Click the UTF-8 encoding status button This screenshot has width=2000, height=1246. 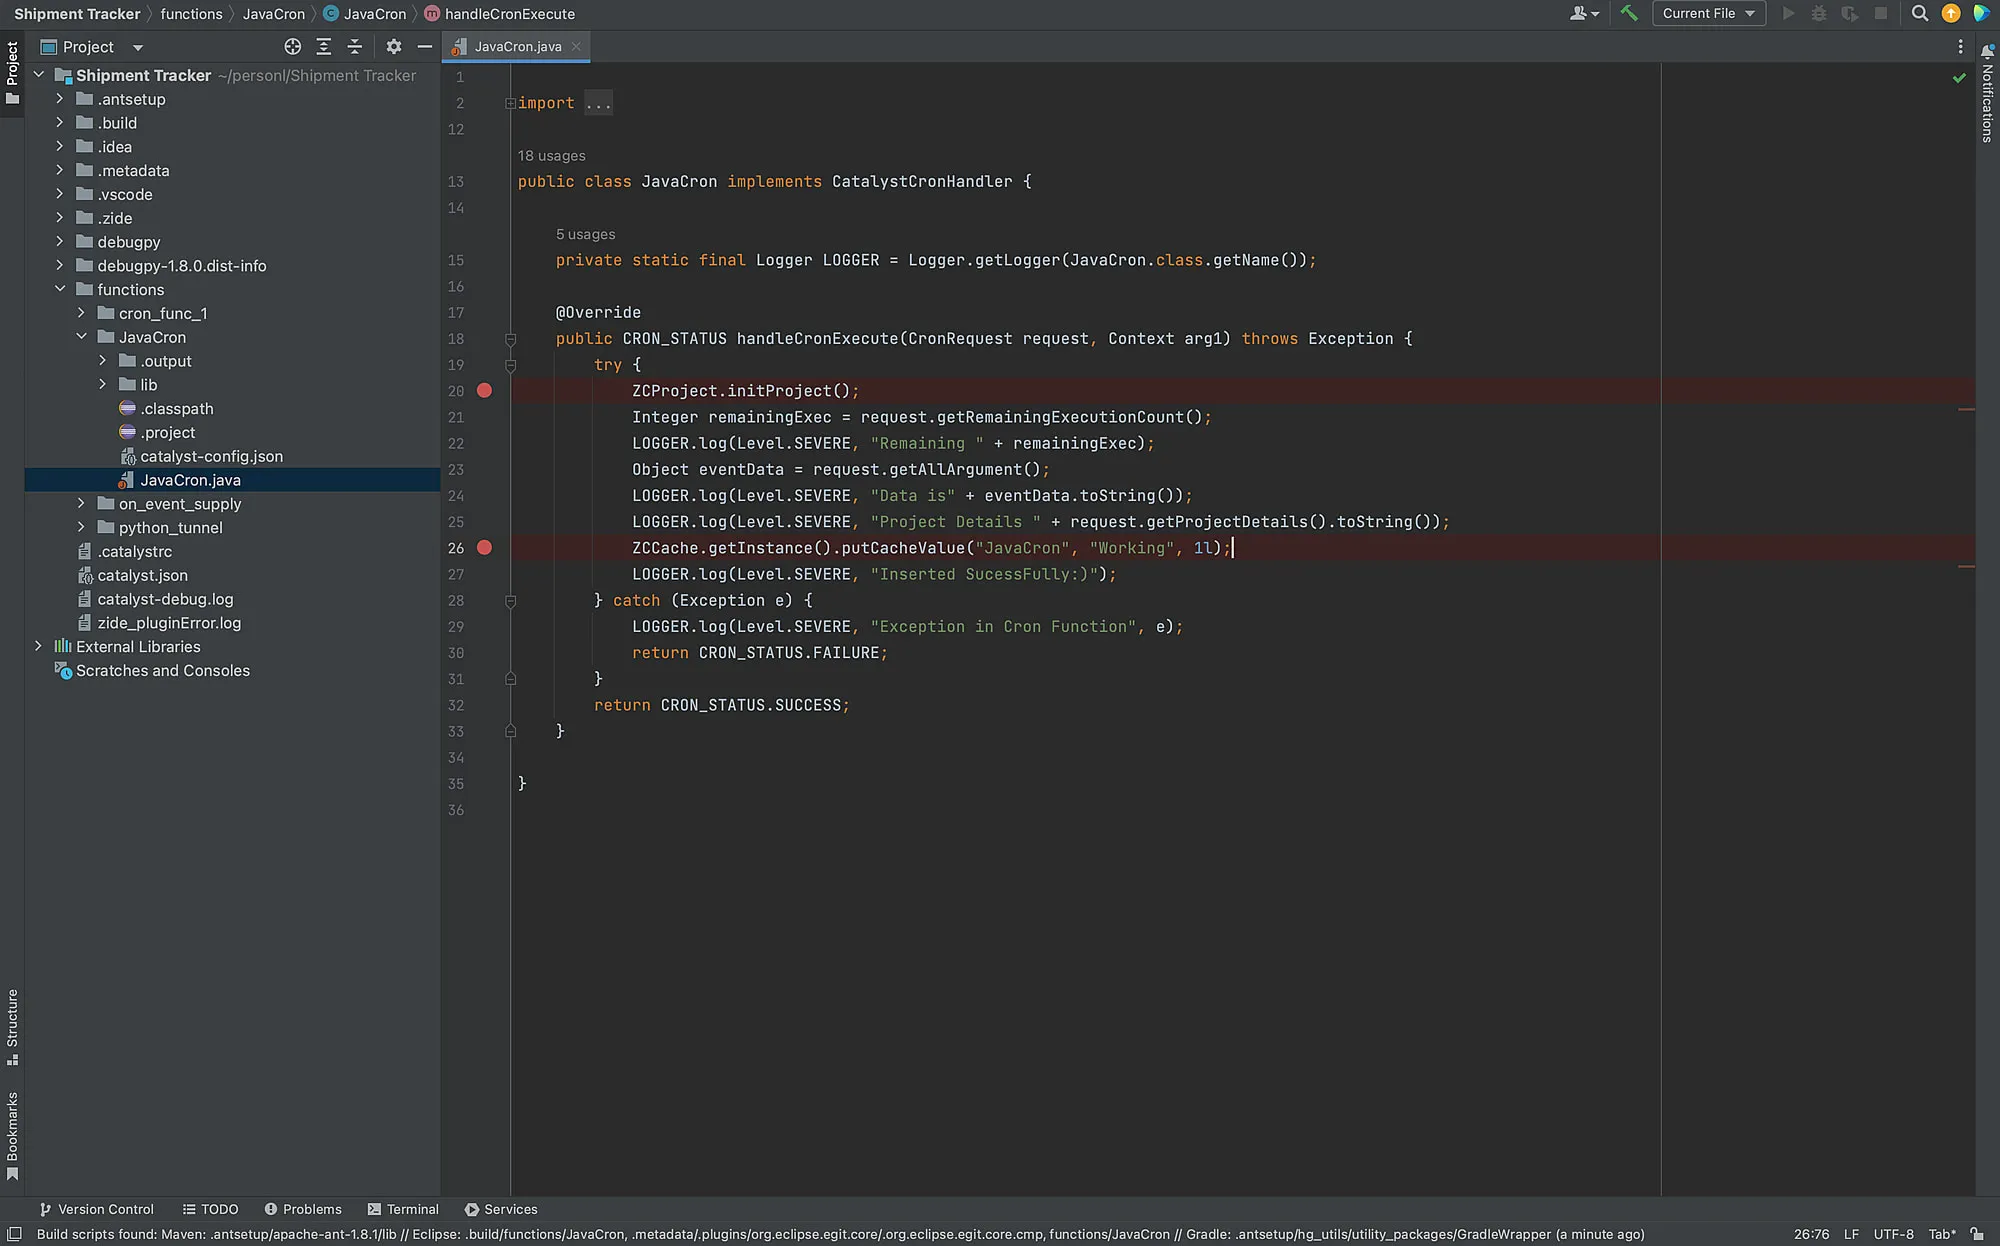click(1893, 1234)
